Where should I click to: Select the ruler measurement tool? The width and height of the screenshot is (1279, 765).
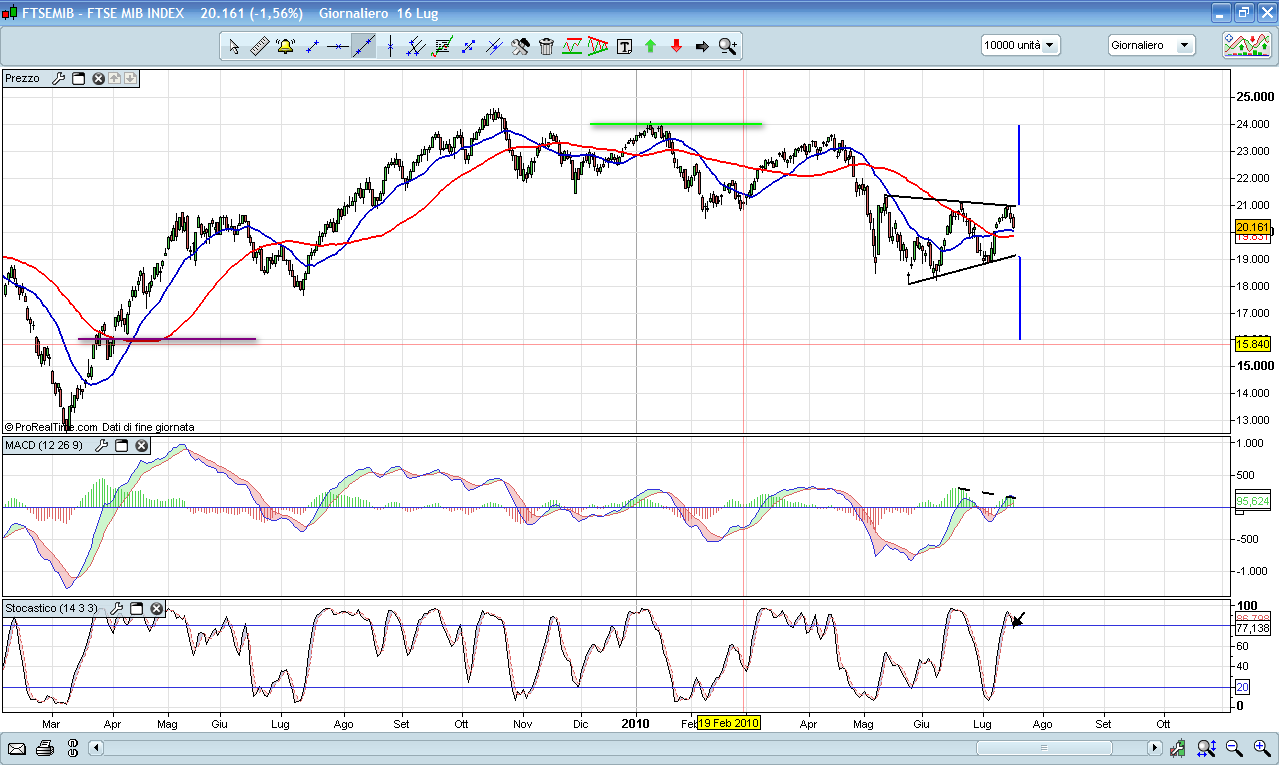(259, 46)
